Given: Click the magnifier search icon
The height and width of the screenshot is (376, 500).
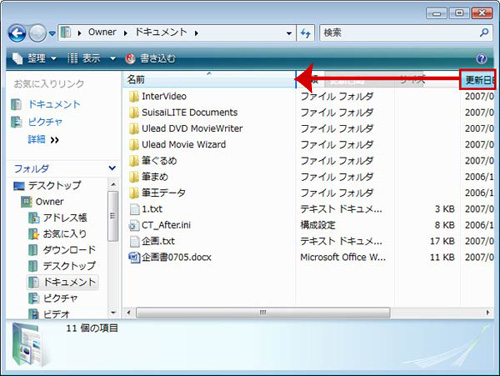Looking at the screenshot, I should (484, 33).
